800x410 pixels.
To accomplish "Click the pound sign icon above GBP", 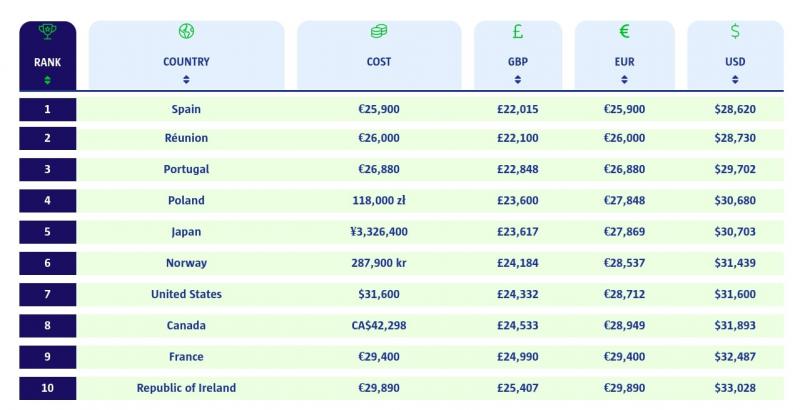I will 517,32.
